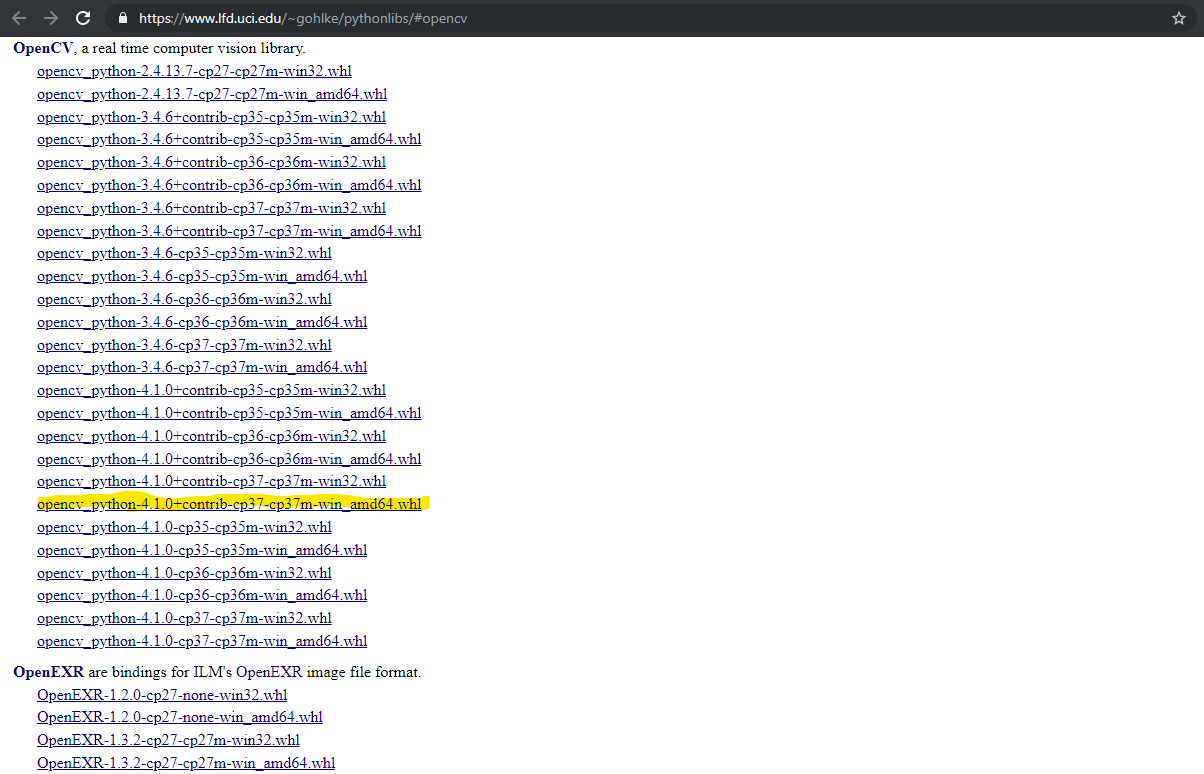Download opencv_python-3.4.6+contrib-cp36-cp36m-win32.whl
The image size is (1204, 774).
211,162
